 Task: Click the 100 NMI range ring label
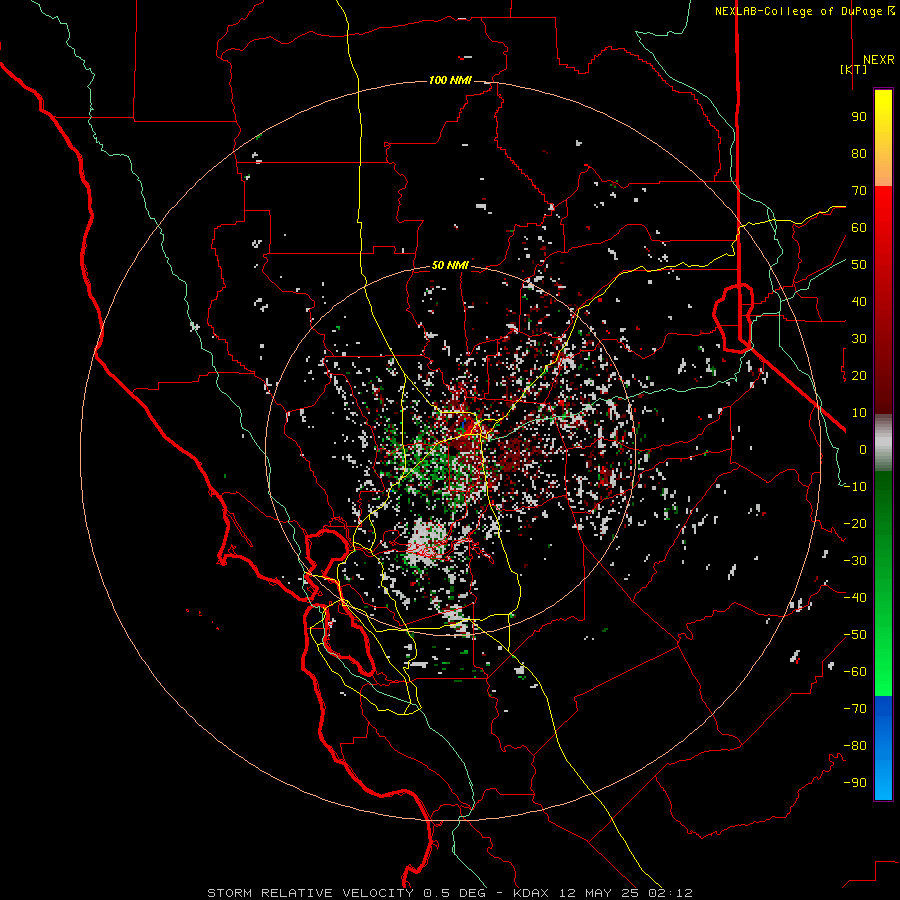[x=450, y=80]
